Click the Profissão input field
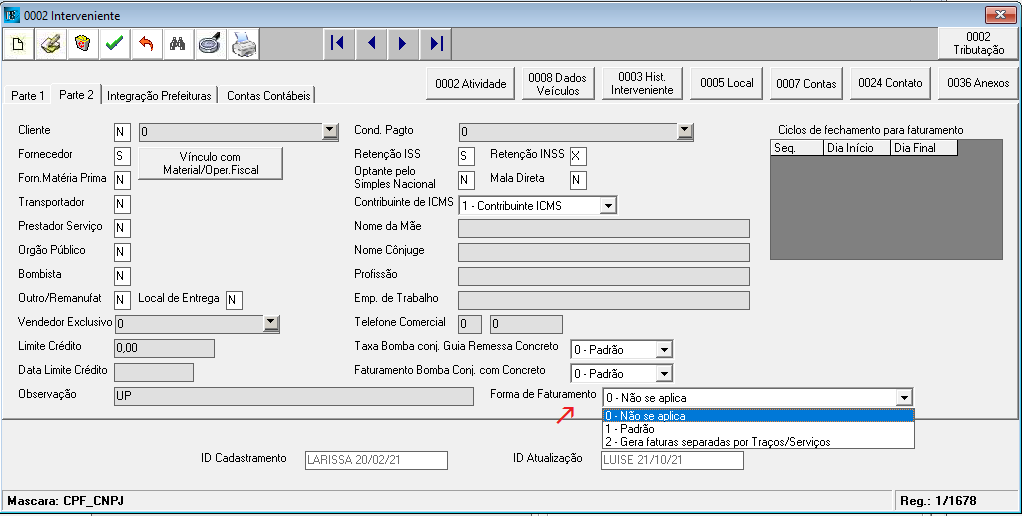This screenshot has height=516, width=1022. click(604, 276)
